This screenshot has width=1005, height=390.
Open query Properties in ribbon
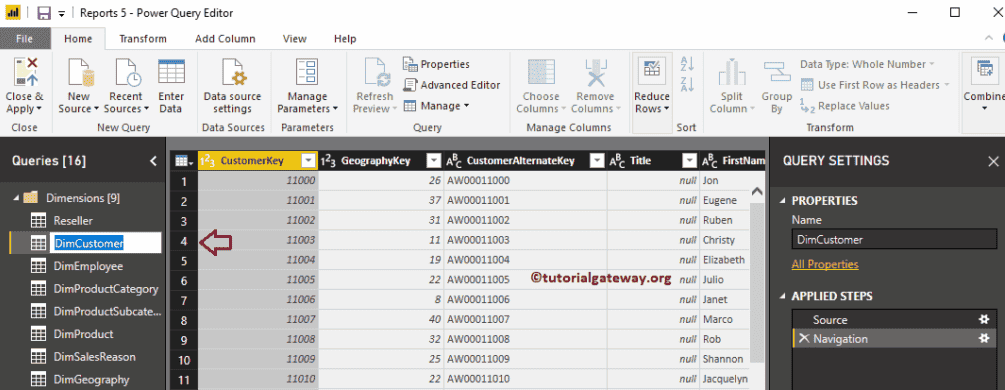tap(436, 64)
